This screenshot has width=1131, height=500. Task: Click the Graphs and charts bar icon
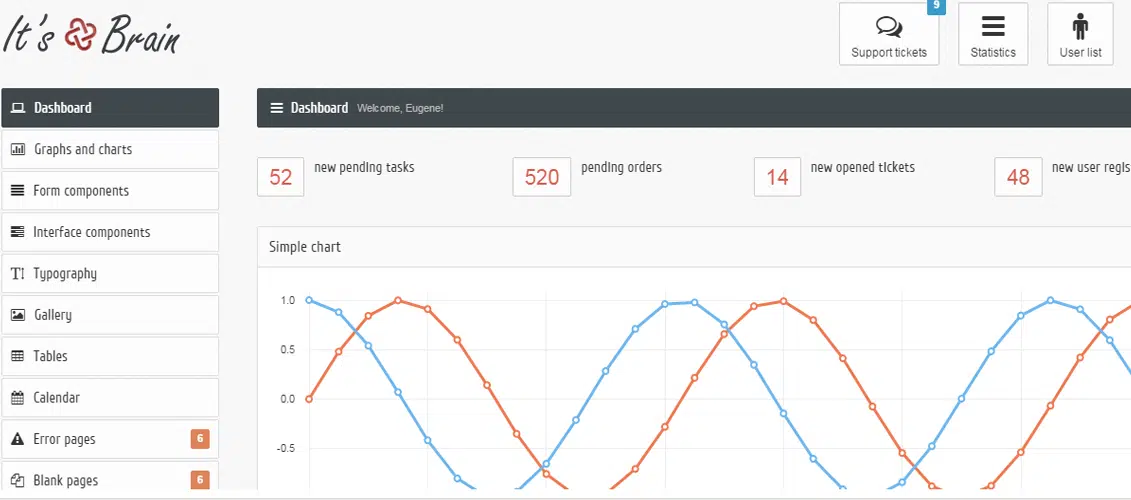pyautogui.click(x=17, y=150)
